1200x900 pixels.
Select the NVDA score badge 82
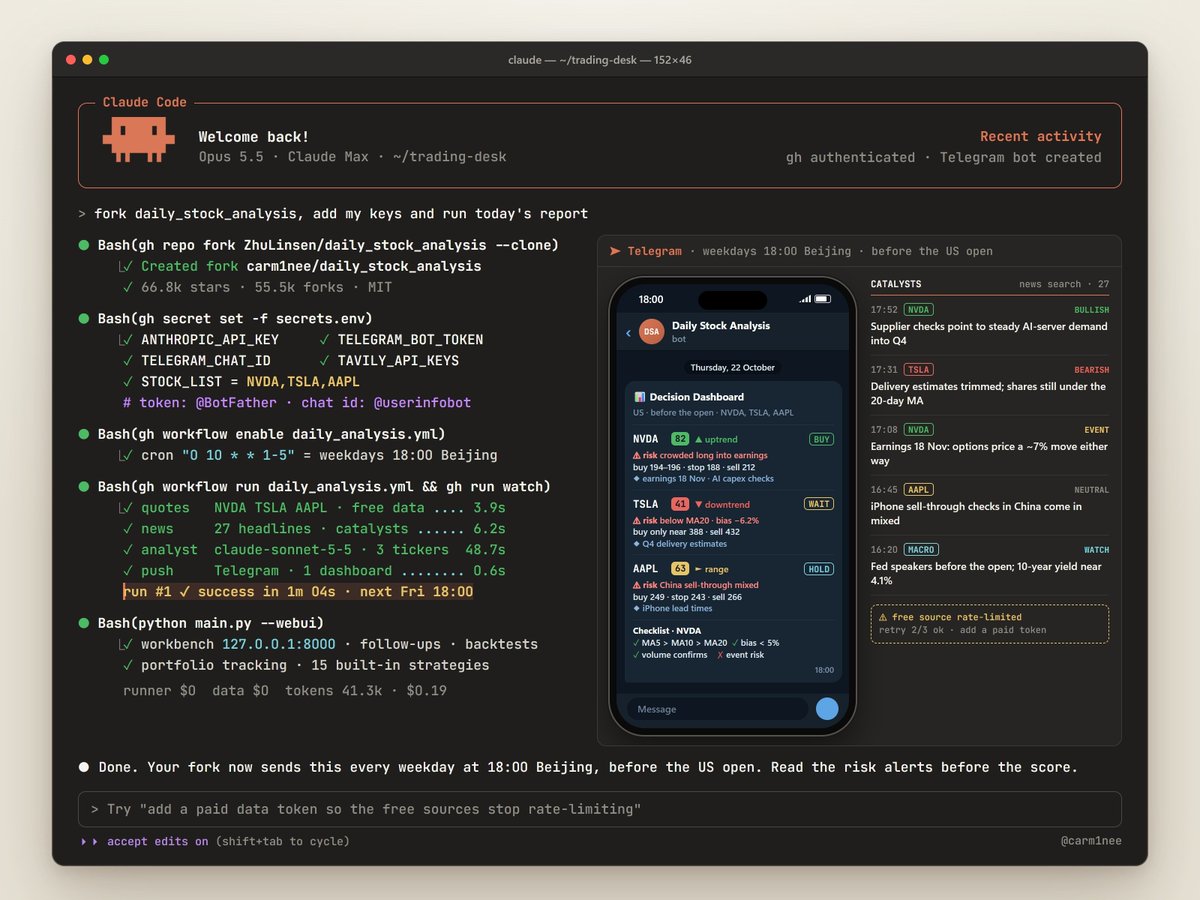click(680, 439)
